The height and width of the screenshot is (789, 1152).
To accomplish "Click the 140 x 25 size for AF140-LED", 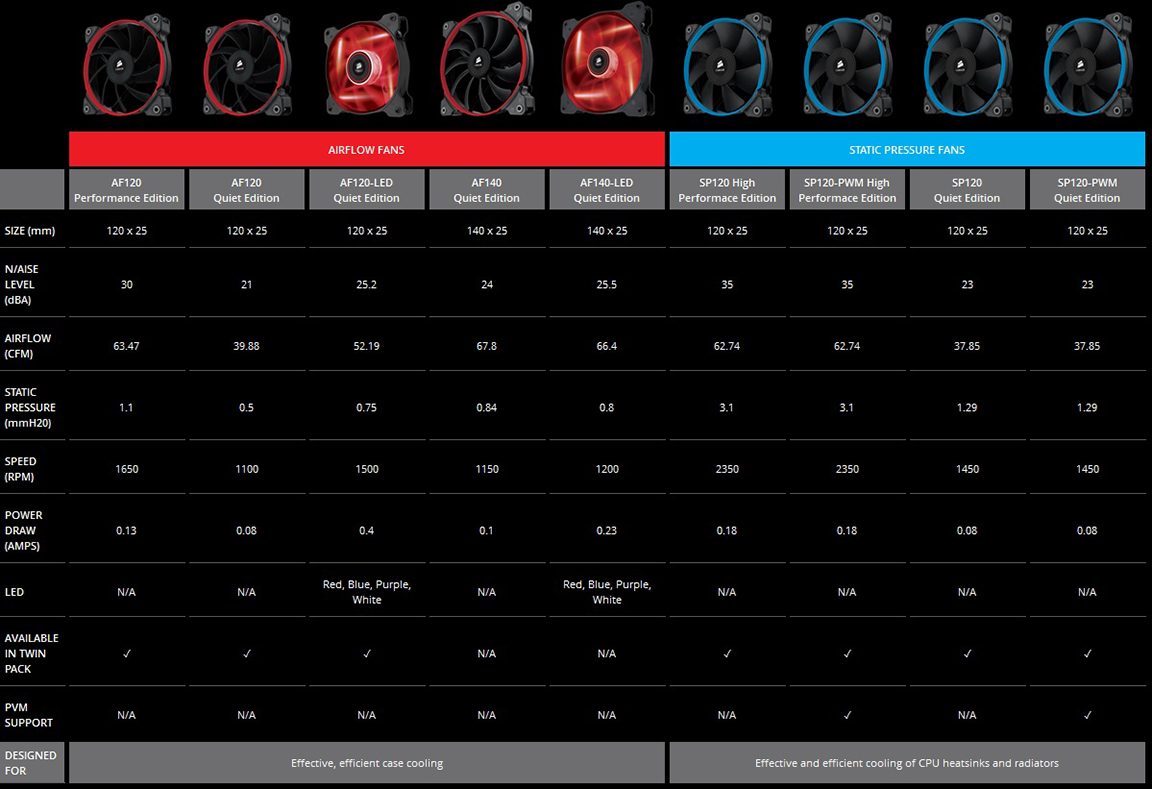I will point(607,231).
